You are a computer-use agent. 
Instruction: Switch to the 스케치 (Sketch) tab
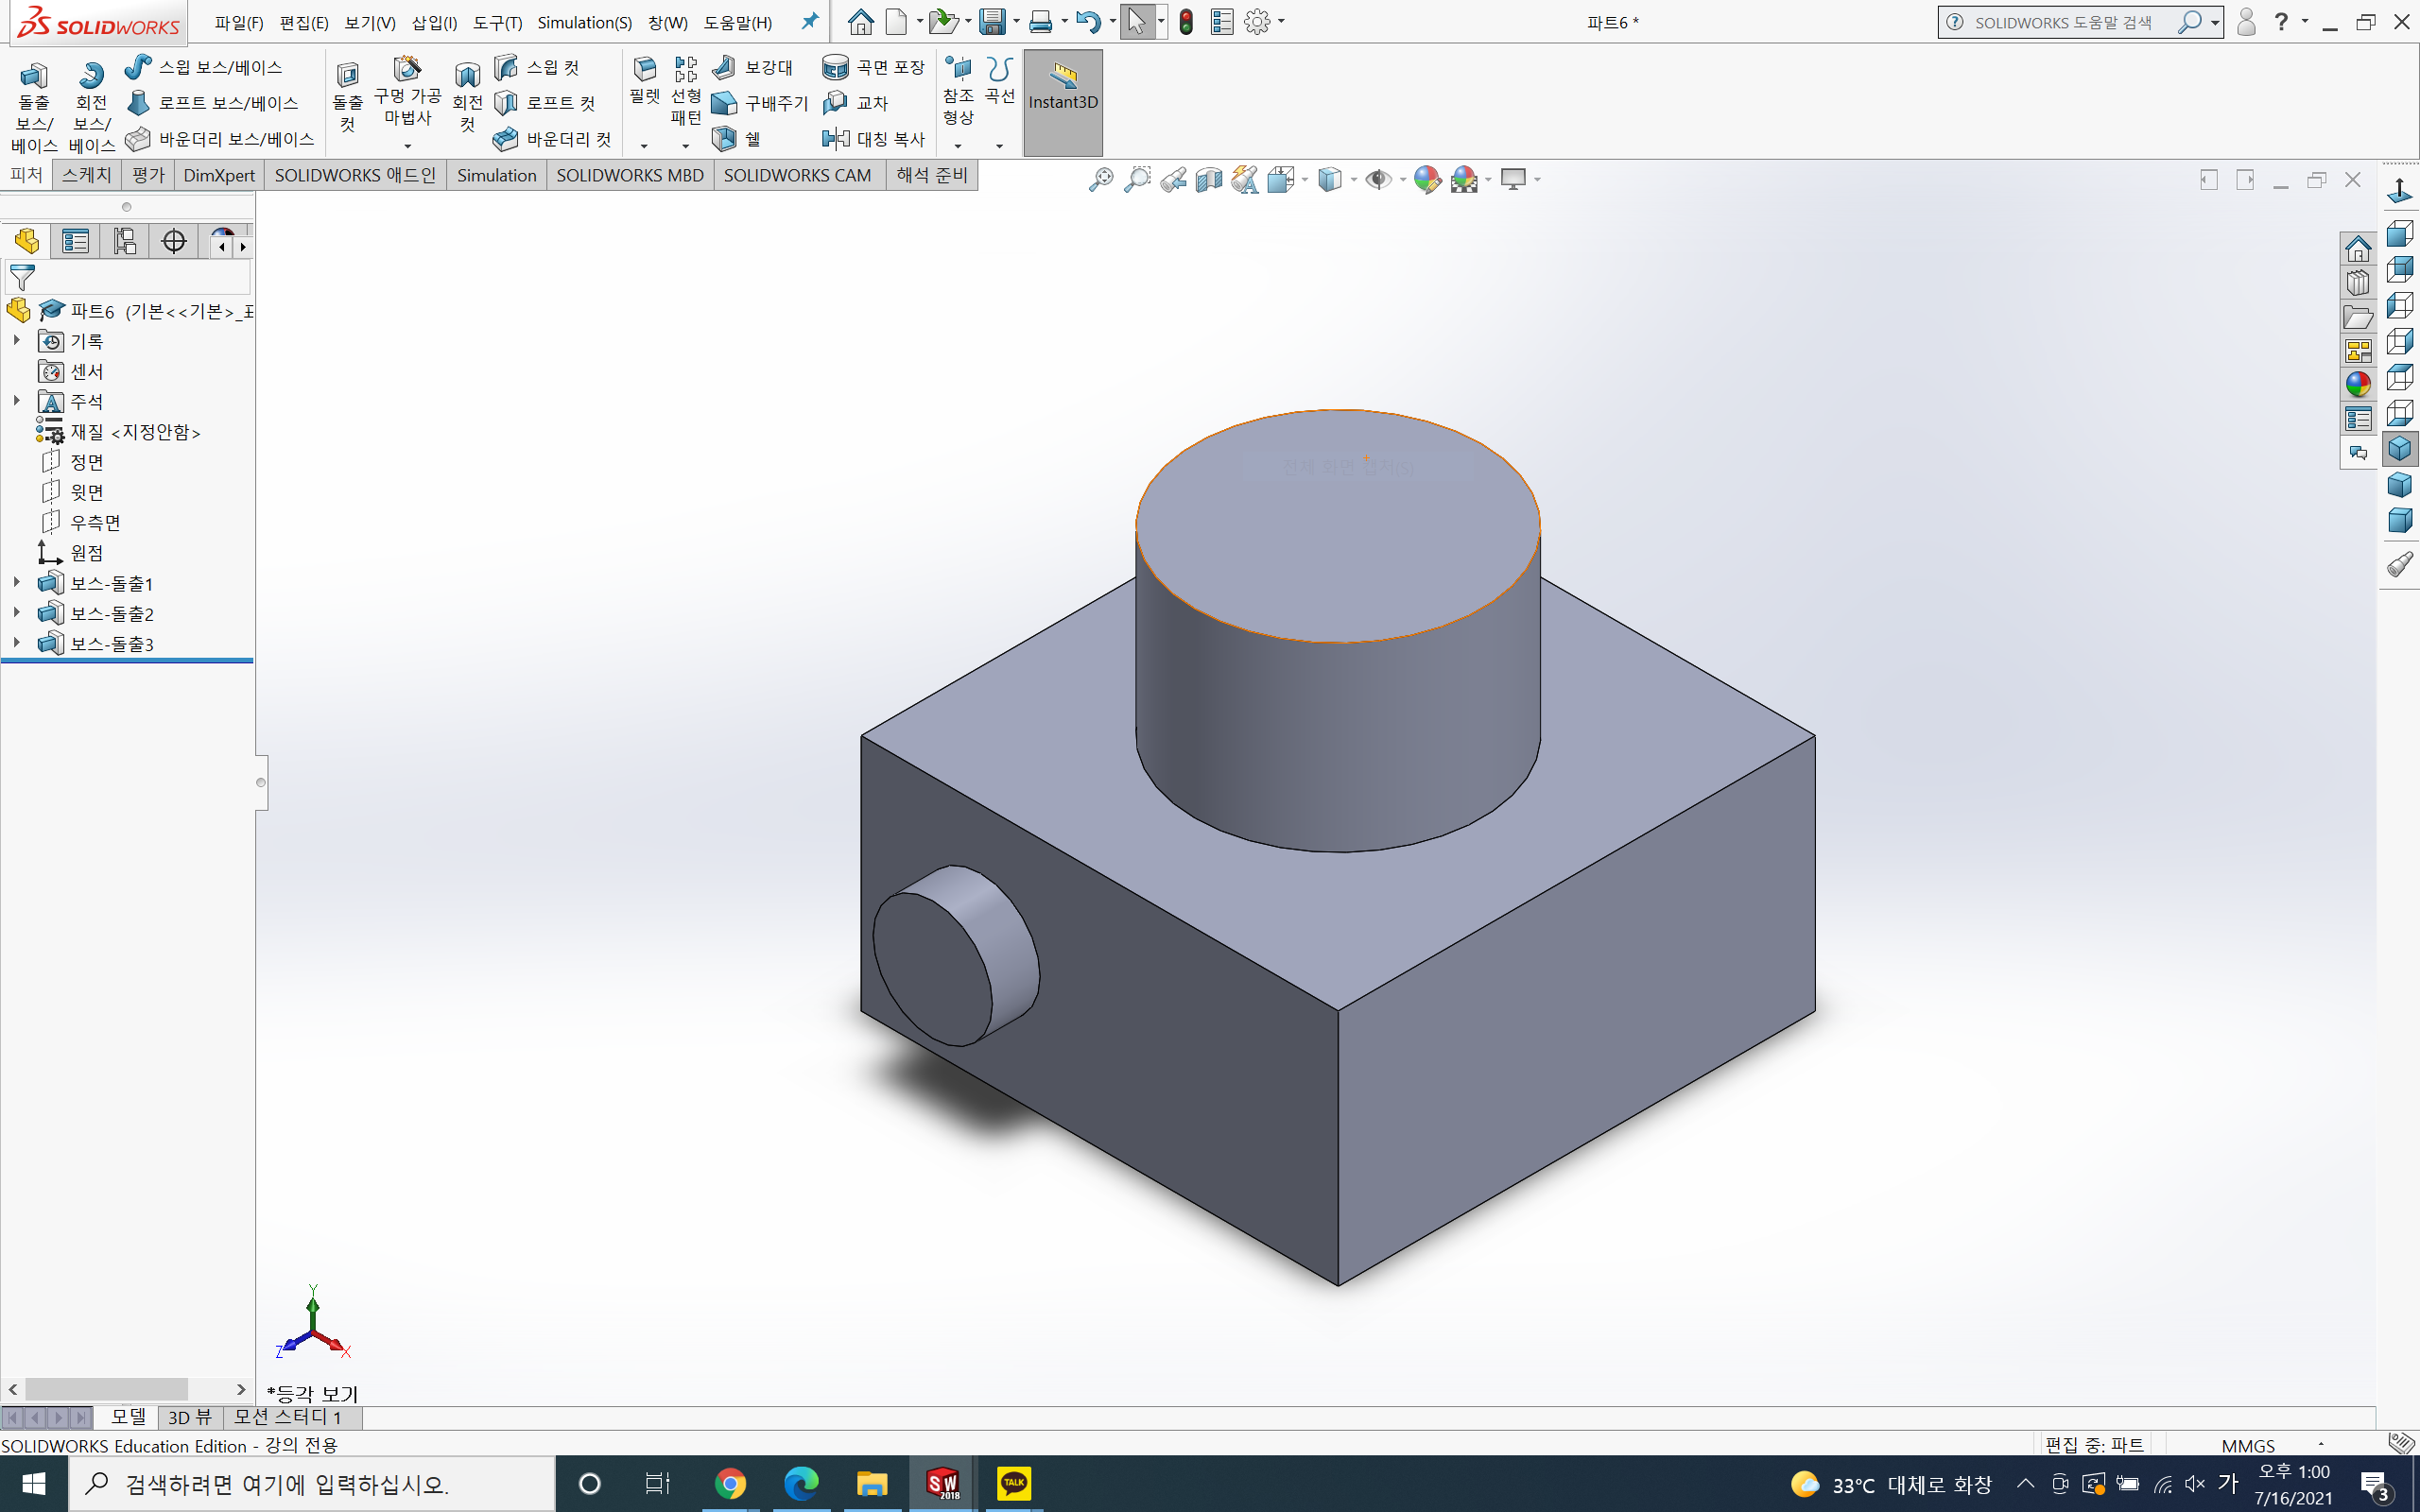click(86, 175)
